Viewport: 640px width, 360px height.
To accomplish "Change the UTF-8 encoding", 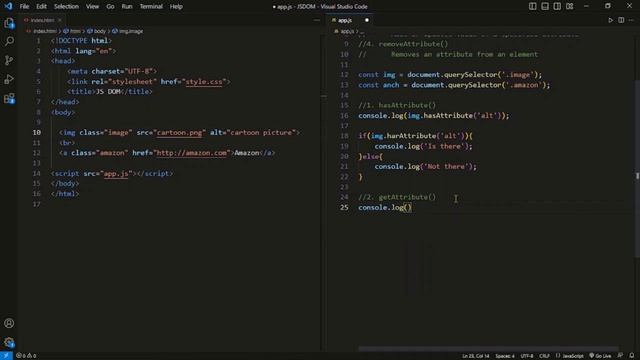I will tap(527, 356).
